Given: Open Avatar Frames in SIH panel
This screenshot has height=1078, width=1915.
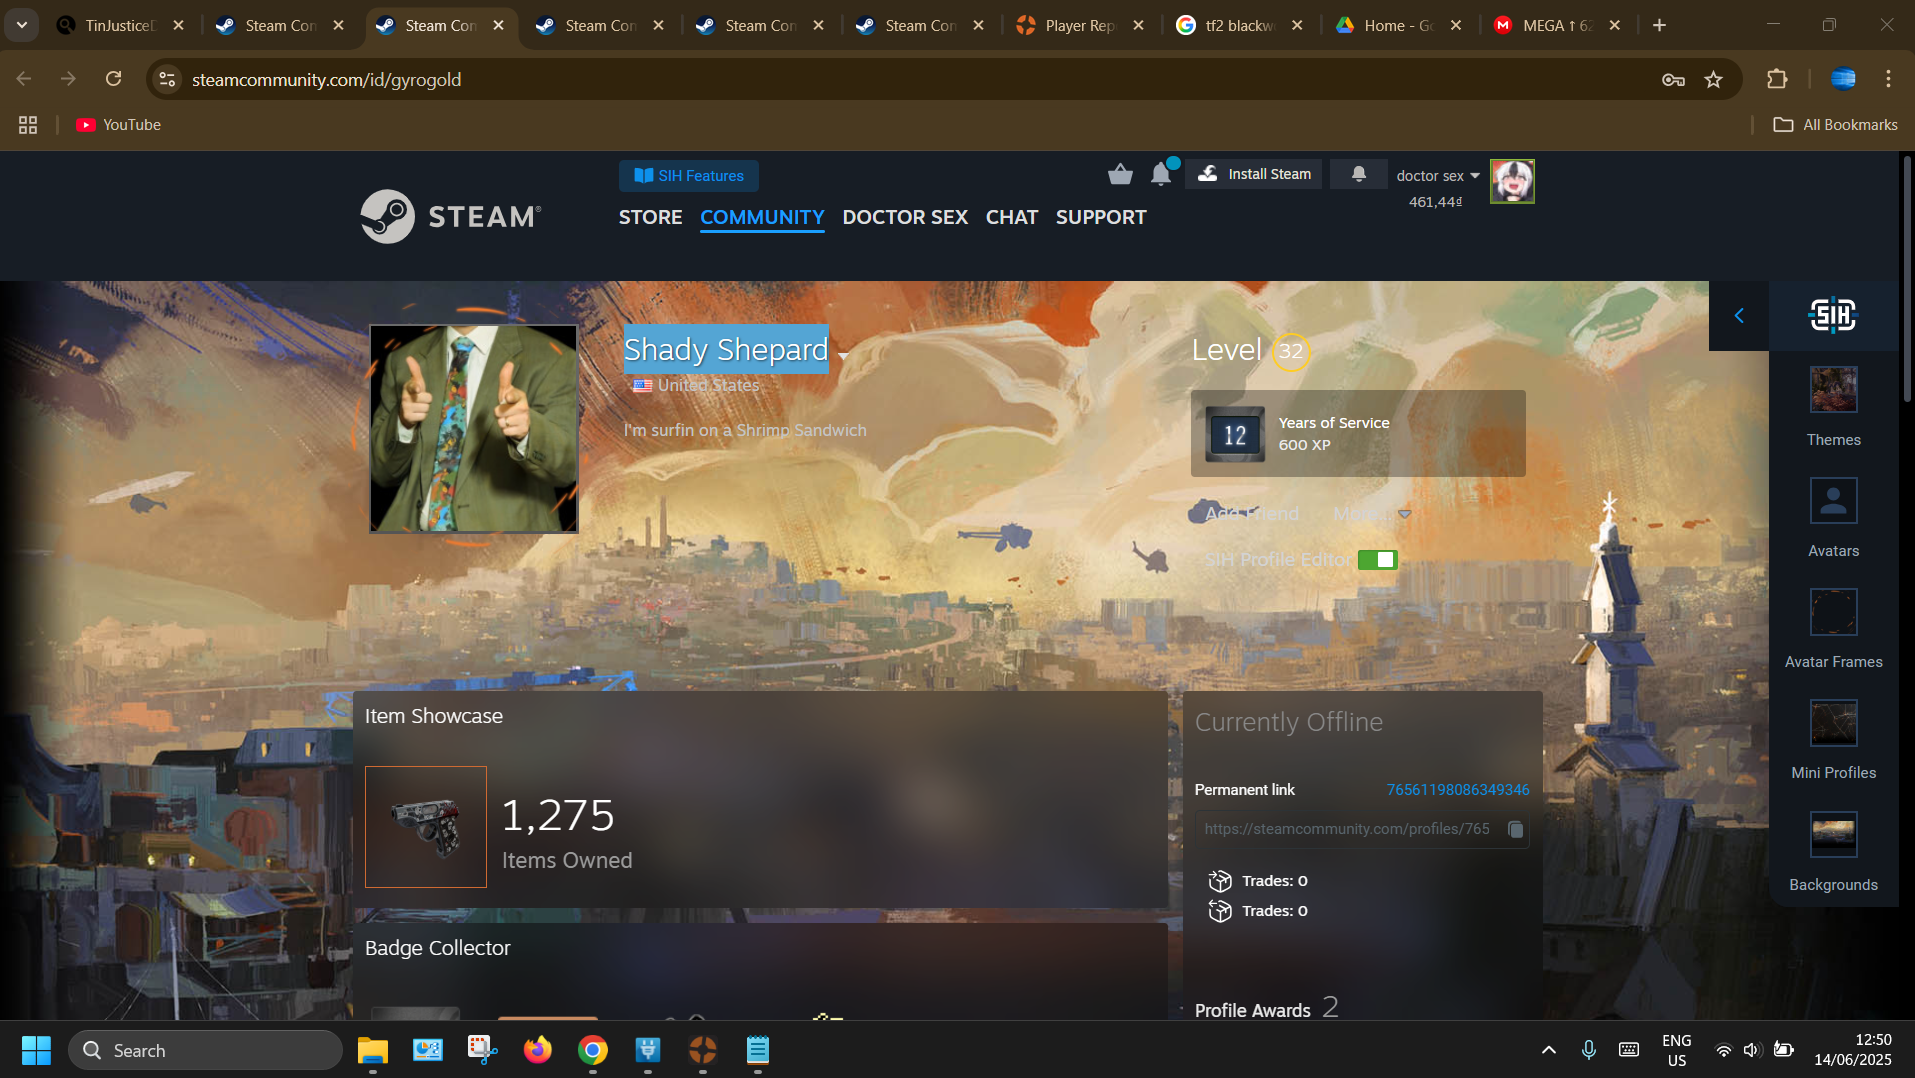Looking at the screenshot, I should tap(1833, 629).
